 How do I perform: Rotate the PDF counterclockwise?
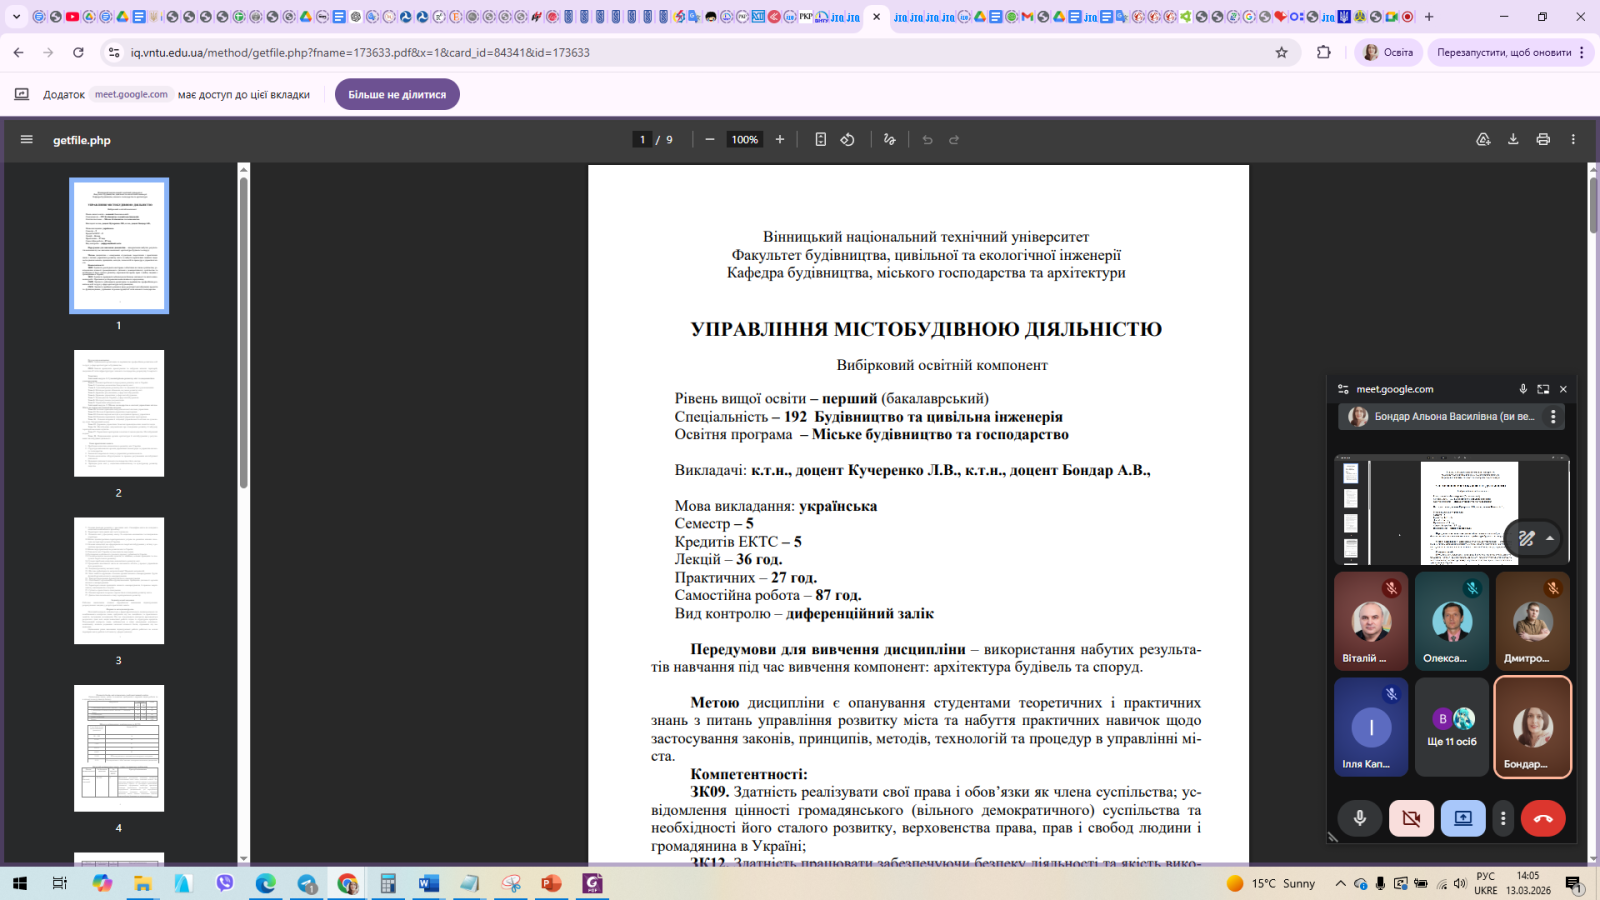point(847,140)
